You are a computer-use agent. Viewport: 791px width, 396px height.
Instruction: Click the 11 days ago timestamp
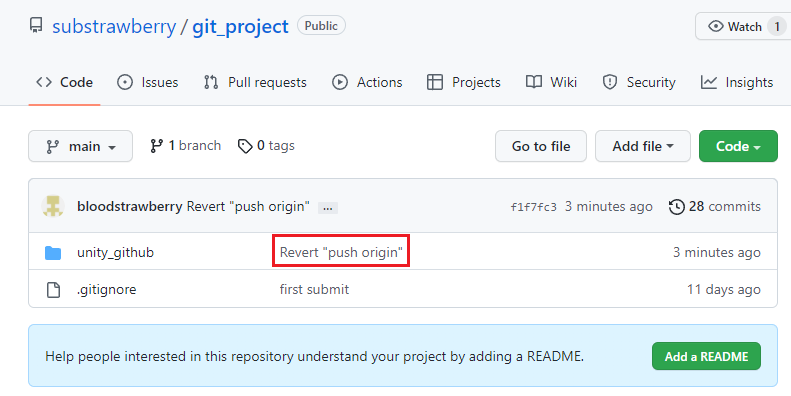coord(723,290)
